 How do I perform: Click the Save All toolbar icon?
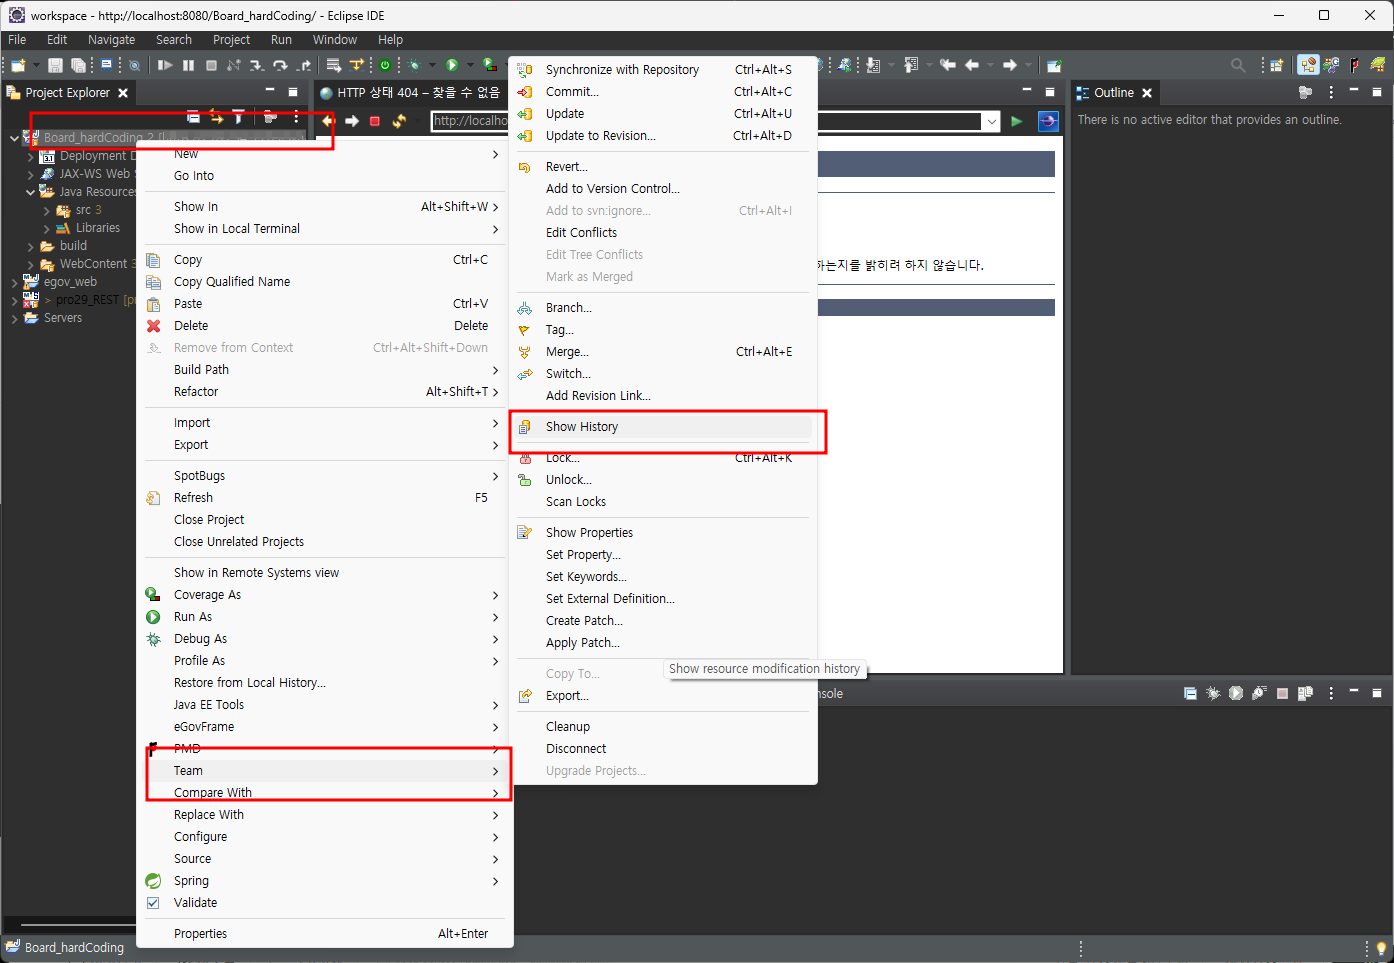tap(78, 65)
